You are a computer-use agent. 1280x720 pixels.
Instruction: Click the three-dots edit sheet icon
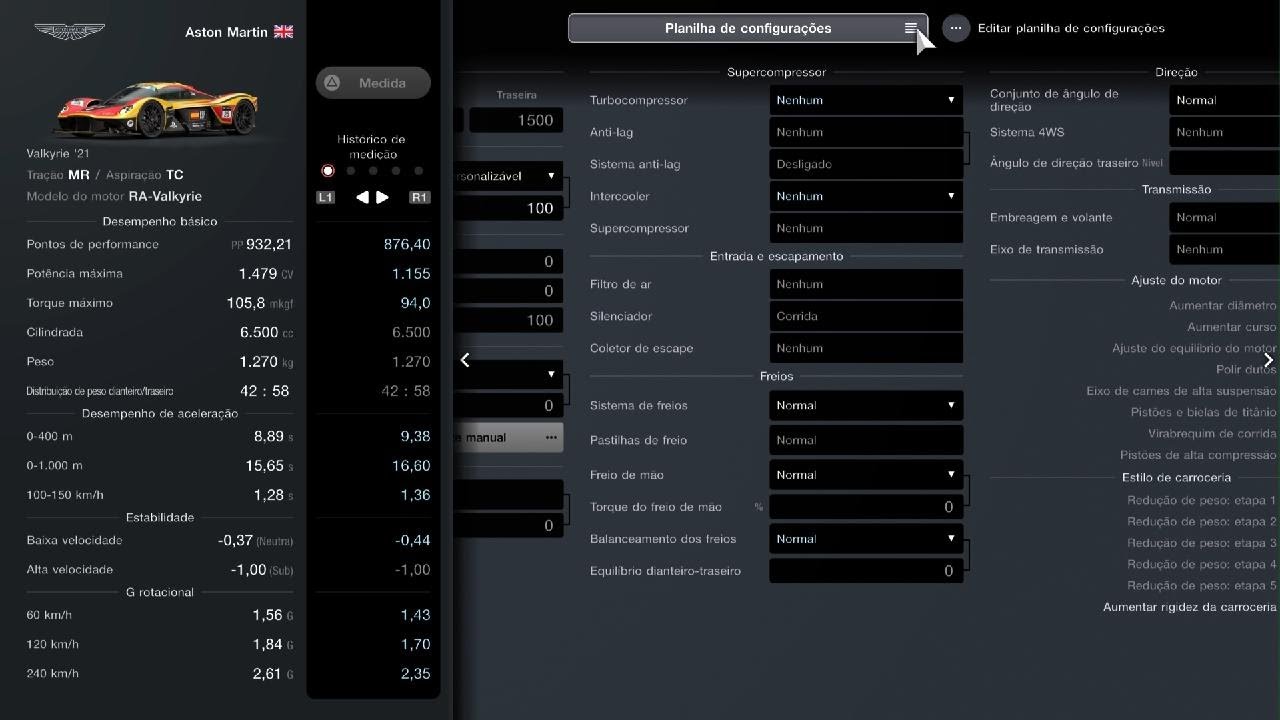coord(956,28)
